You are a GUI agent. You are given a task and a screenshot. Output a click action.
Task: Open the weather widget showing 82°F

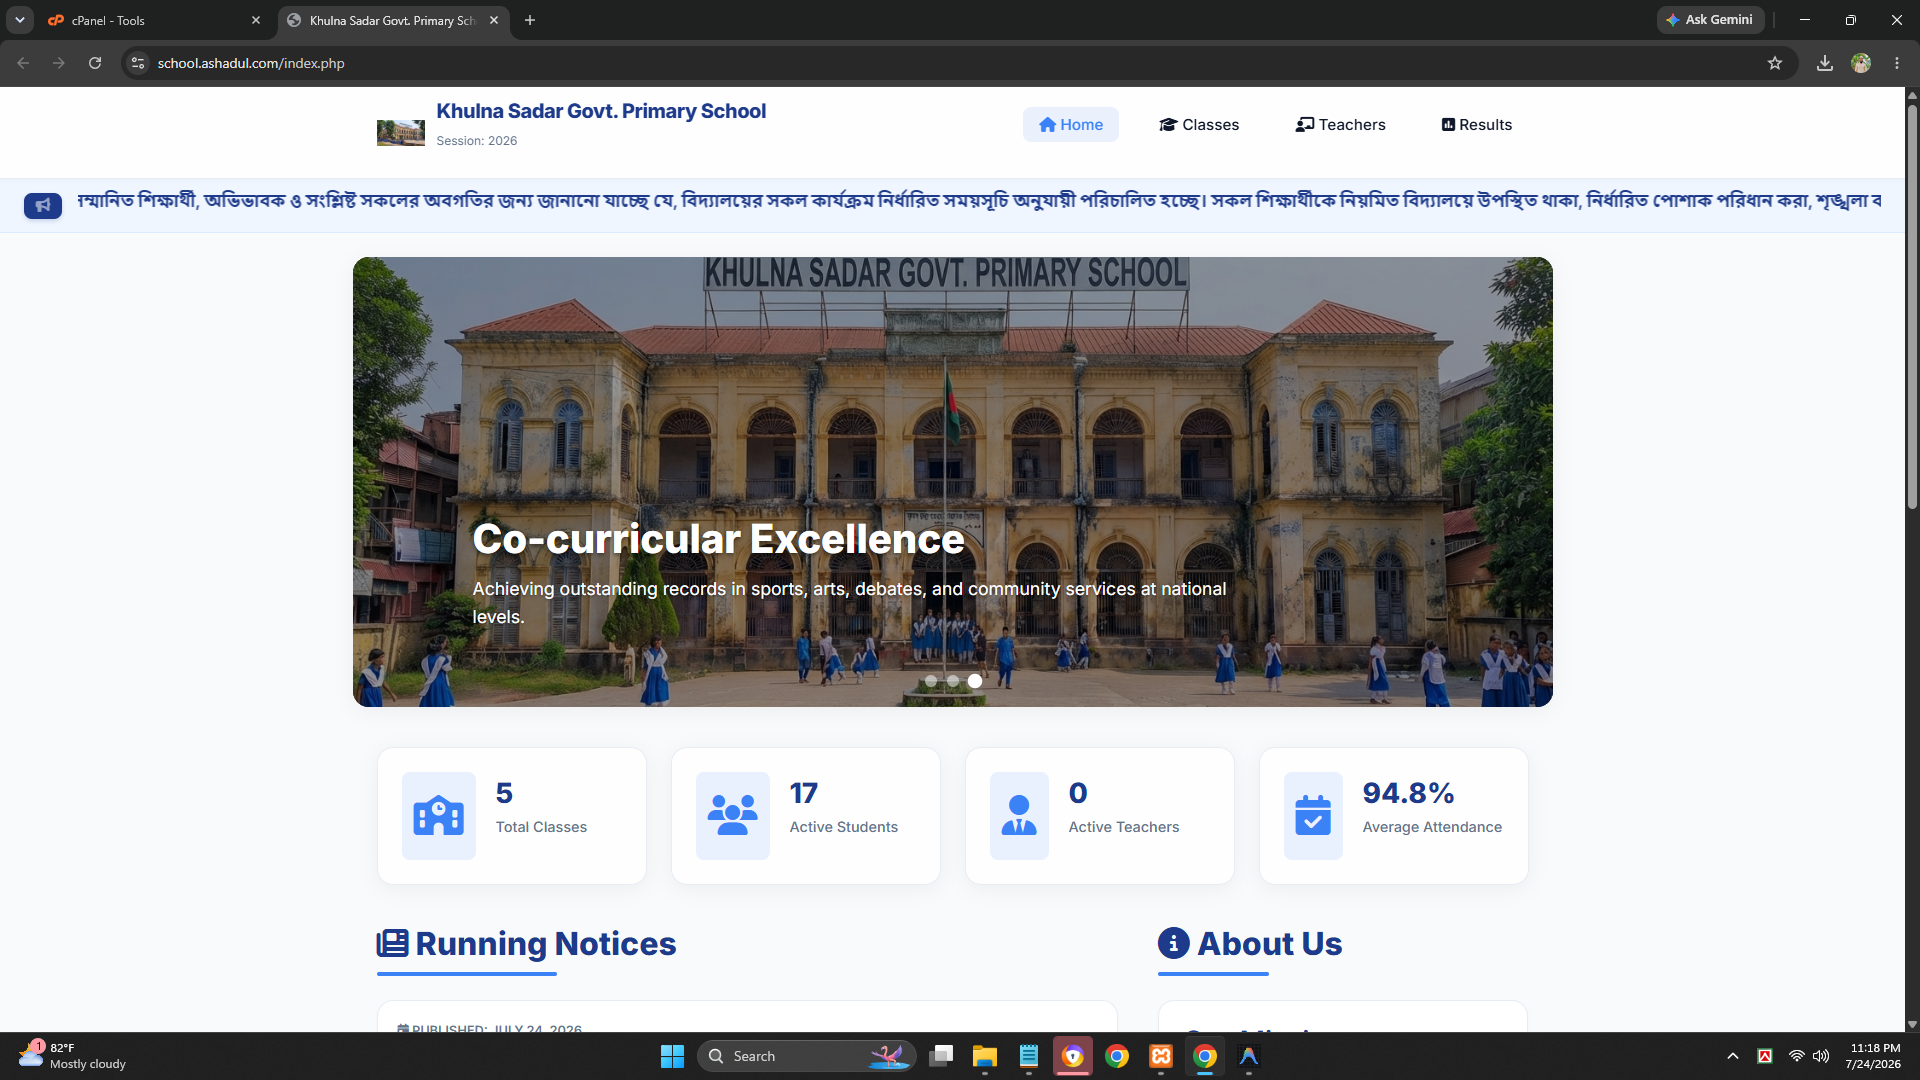coord(72,1056)
